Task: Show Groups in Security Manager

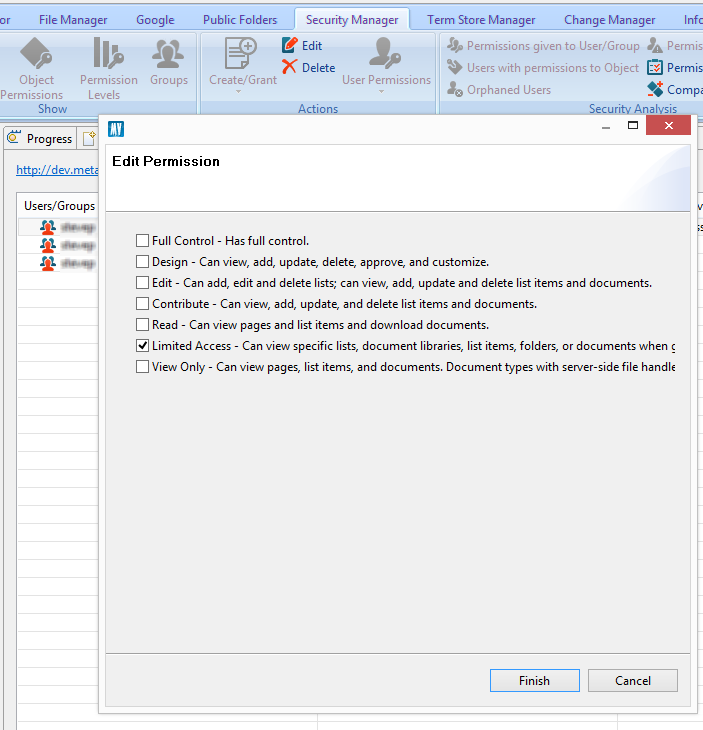Action: (x=169, y=63)
